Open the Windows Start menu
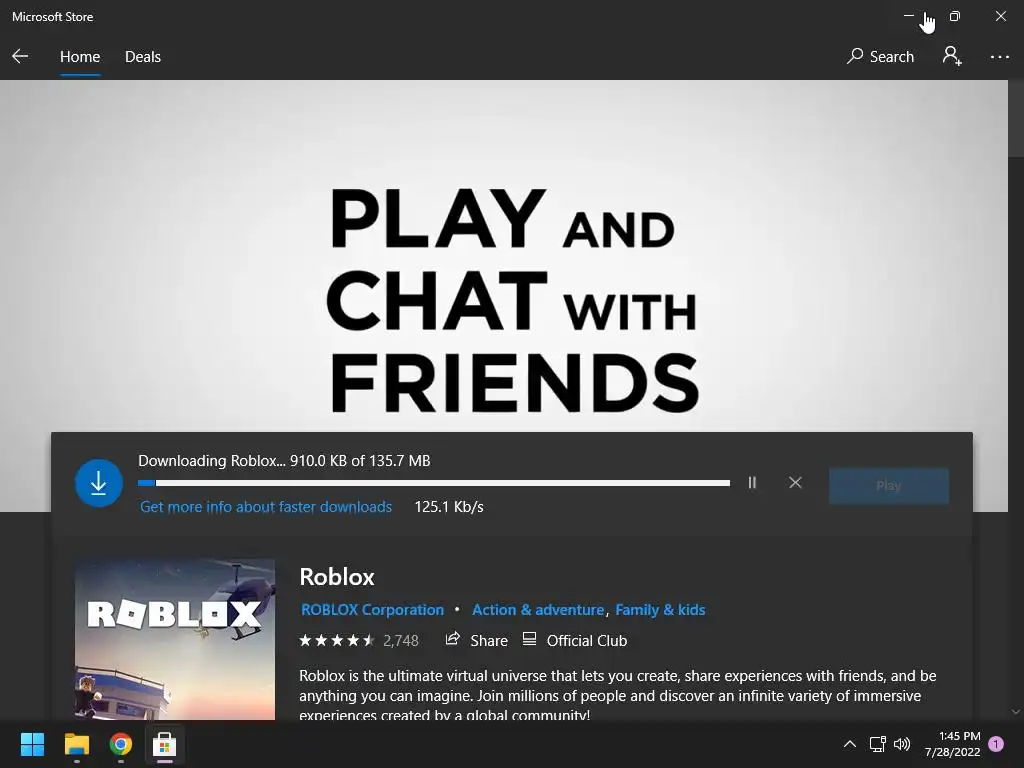 click(32, 744)
